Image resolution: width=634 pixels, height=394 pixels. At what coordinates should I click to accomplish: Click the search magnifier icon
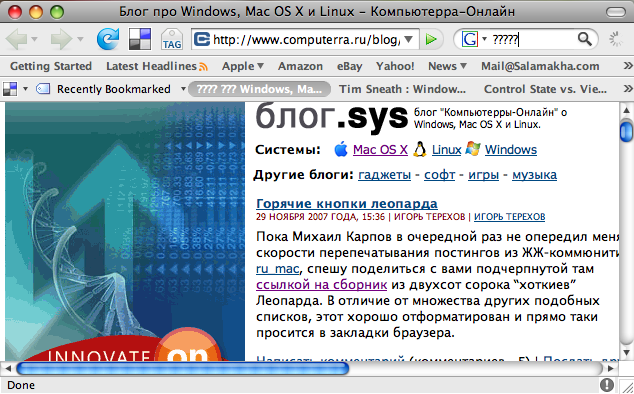[585, 39]
